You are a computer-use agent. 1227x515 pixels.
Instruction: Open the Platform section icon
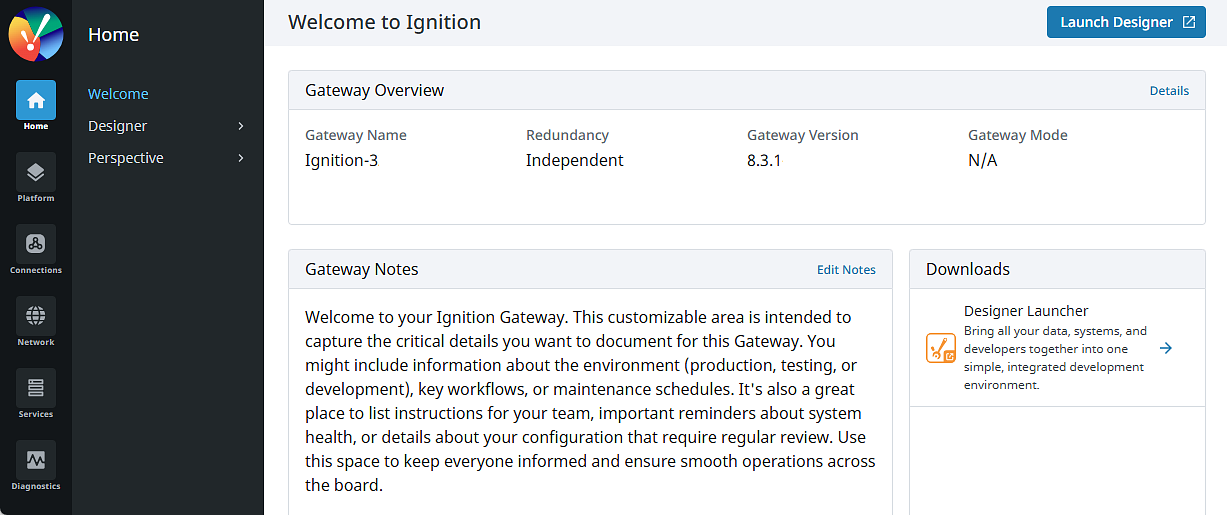[36, 172]
